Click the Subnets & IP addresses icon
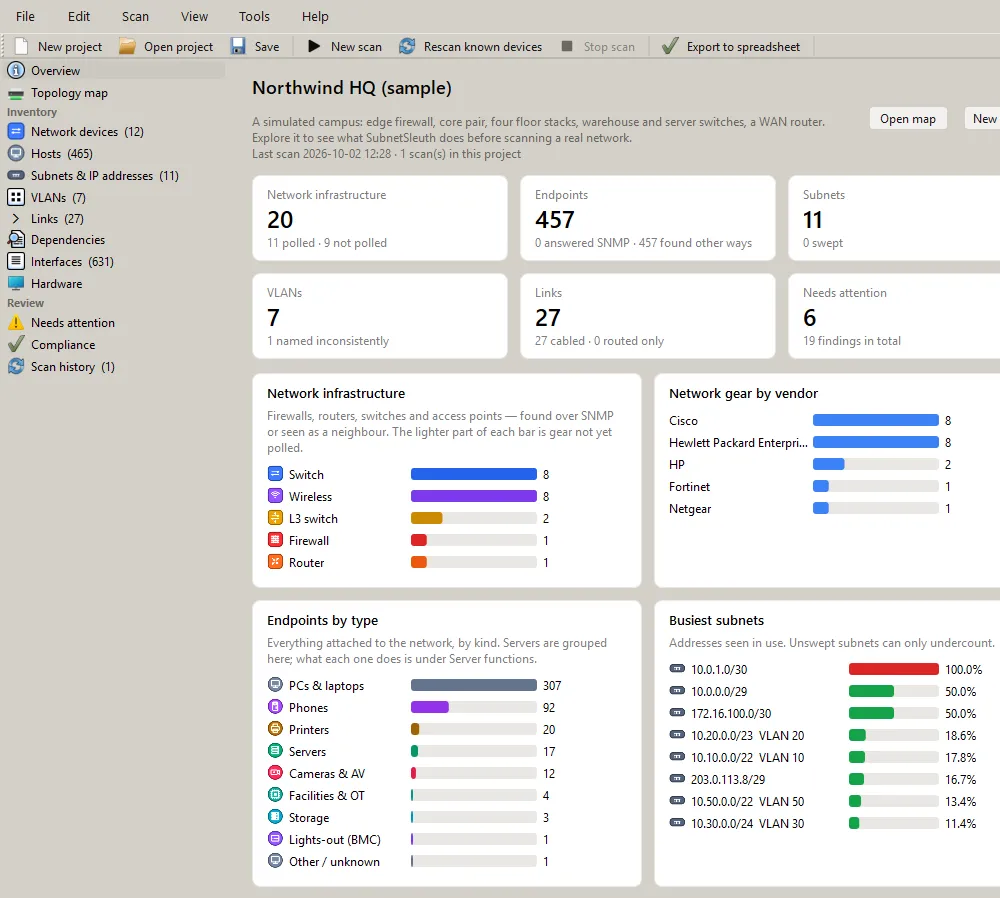The height and width of the screenshot is (898, 1000). point(16,175)
